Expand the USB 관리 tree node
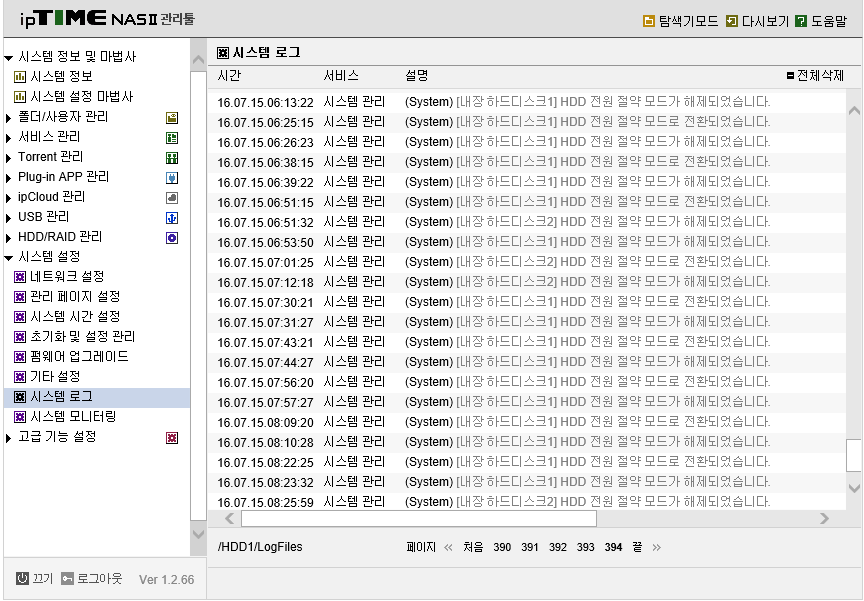 coord(8,218)
